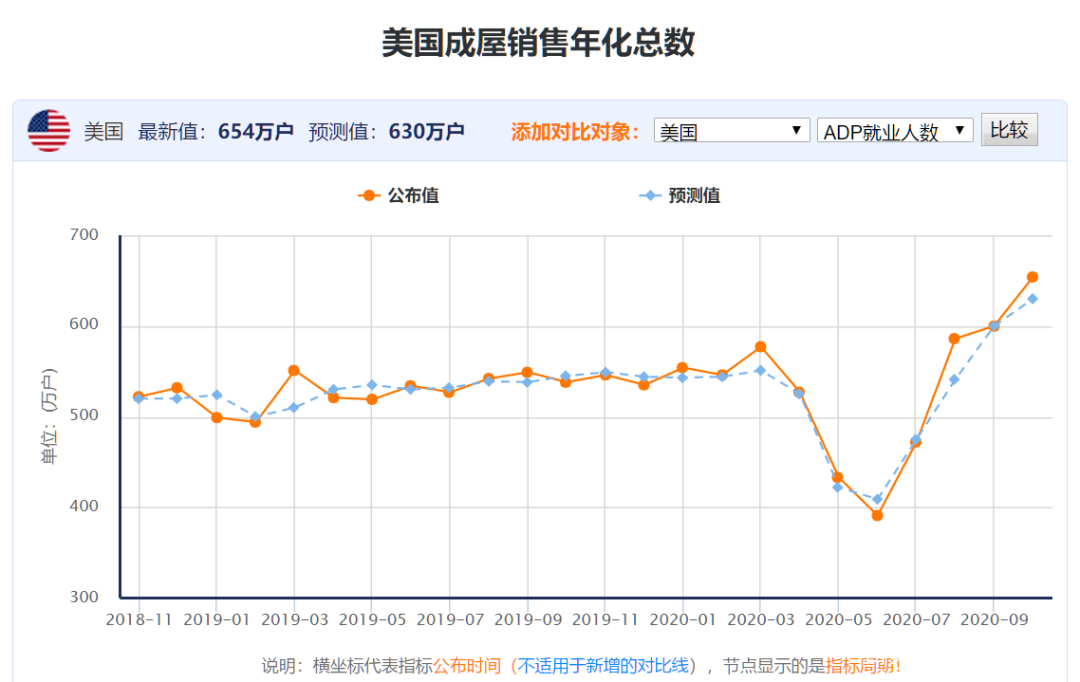Click the latest blue forecast point at 630
Viewport: 1080px width, 682px height.
(1034, 298)
